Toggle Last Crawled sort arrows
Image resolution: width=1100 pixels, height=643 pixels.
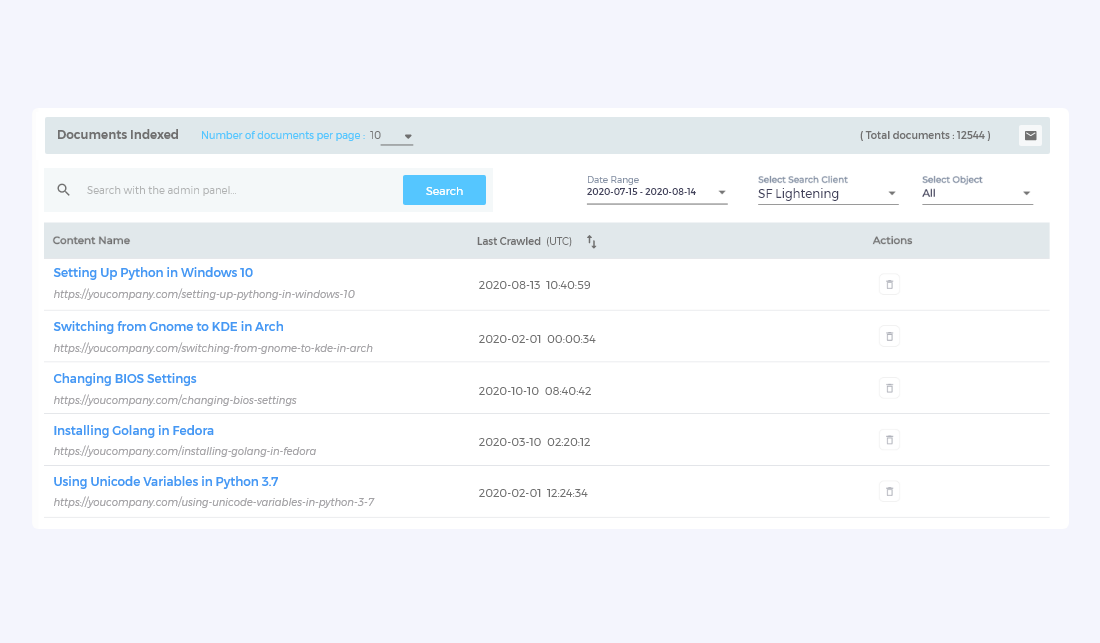click(x=591, y=241)
